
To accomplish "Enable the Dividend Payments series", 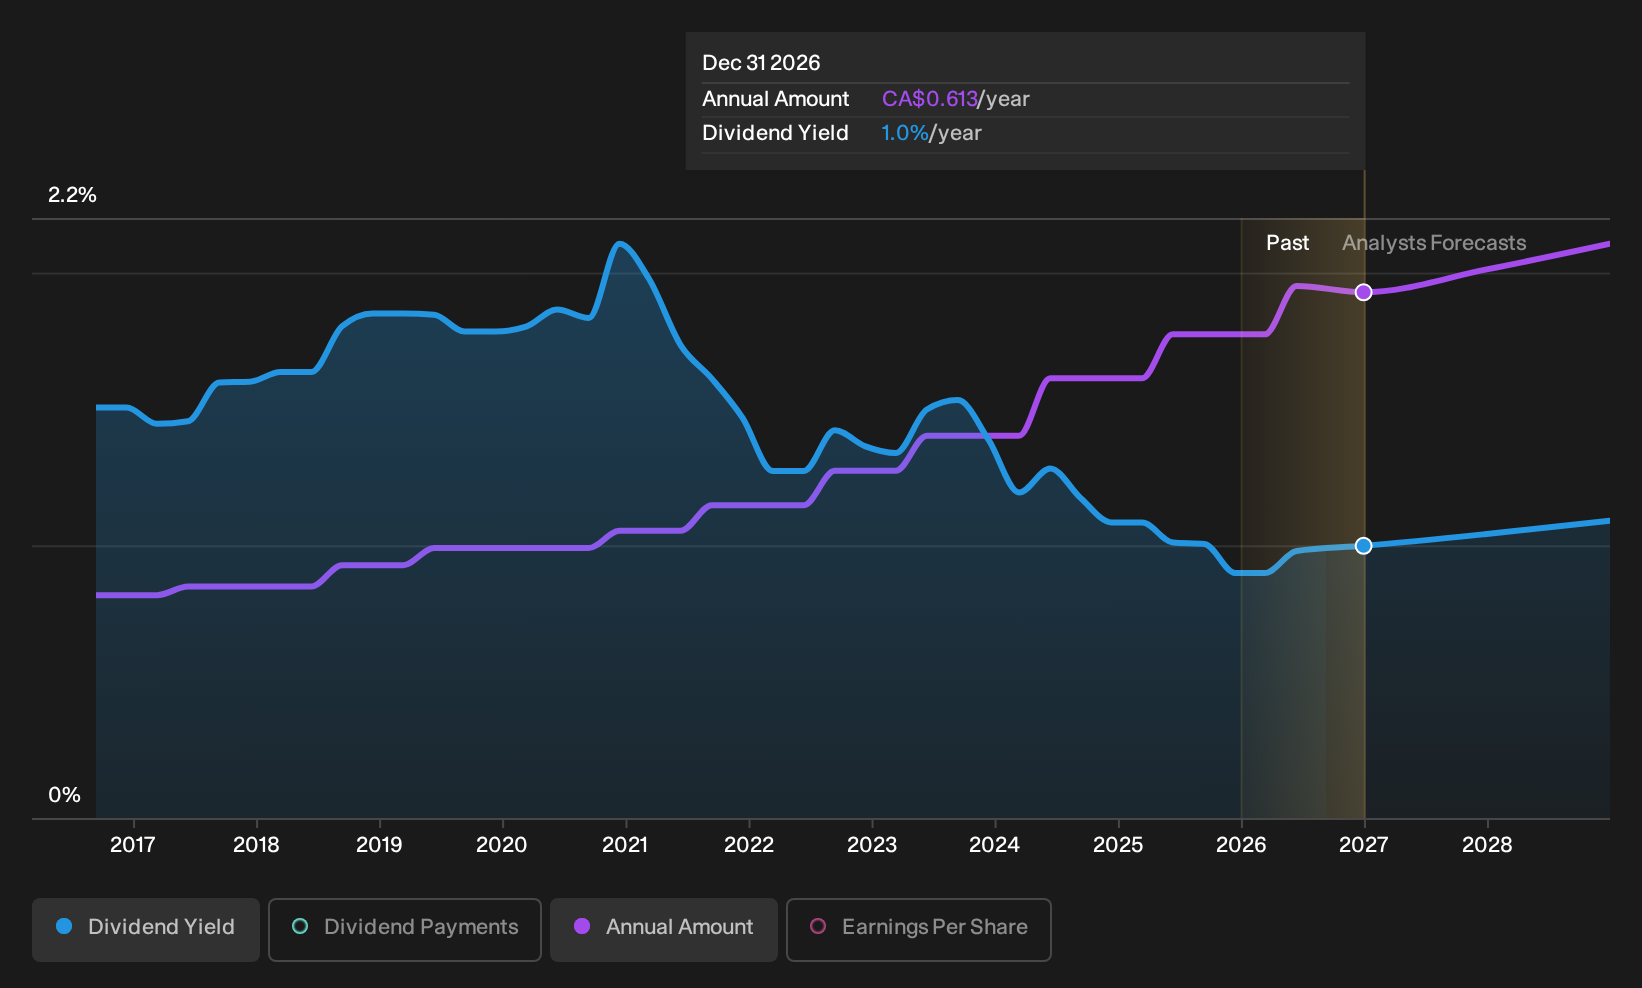I will [405, 929].
